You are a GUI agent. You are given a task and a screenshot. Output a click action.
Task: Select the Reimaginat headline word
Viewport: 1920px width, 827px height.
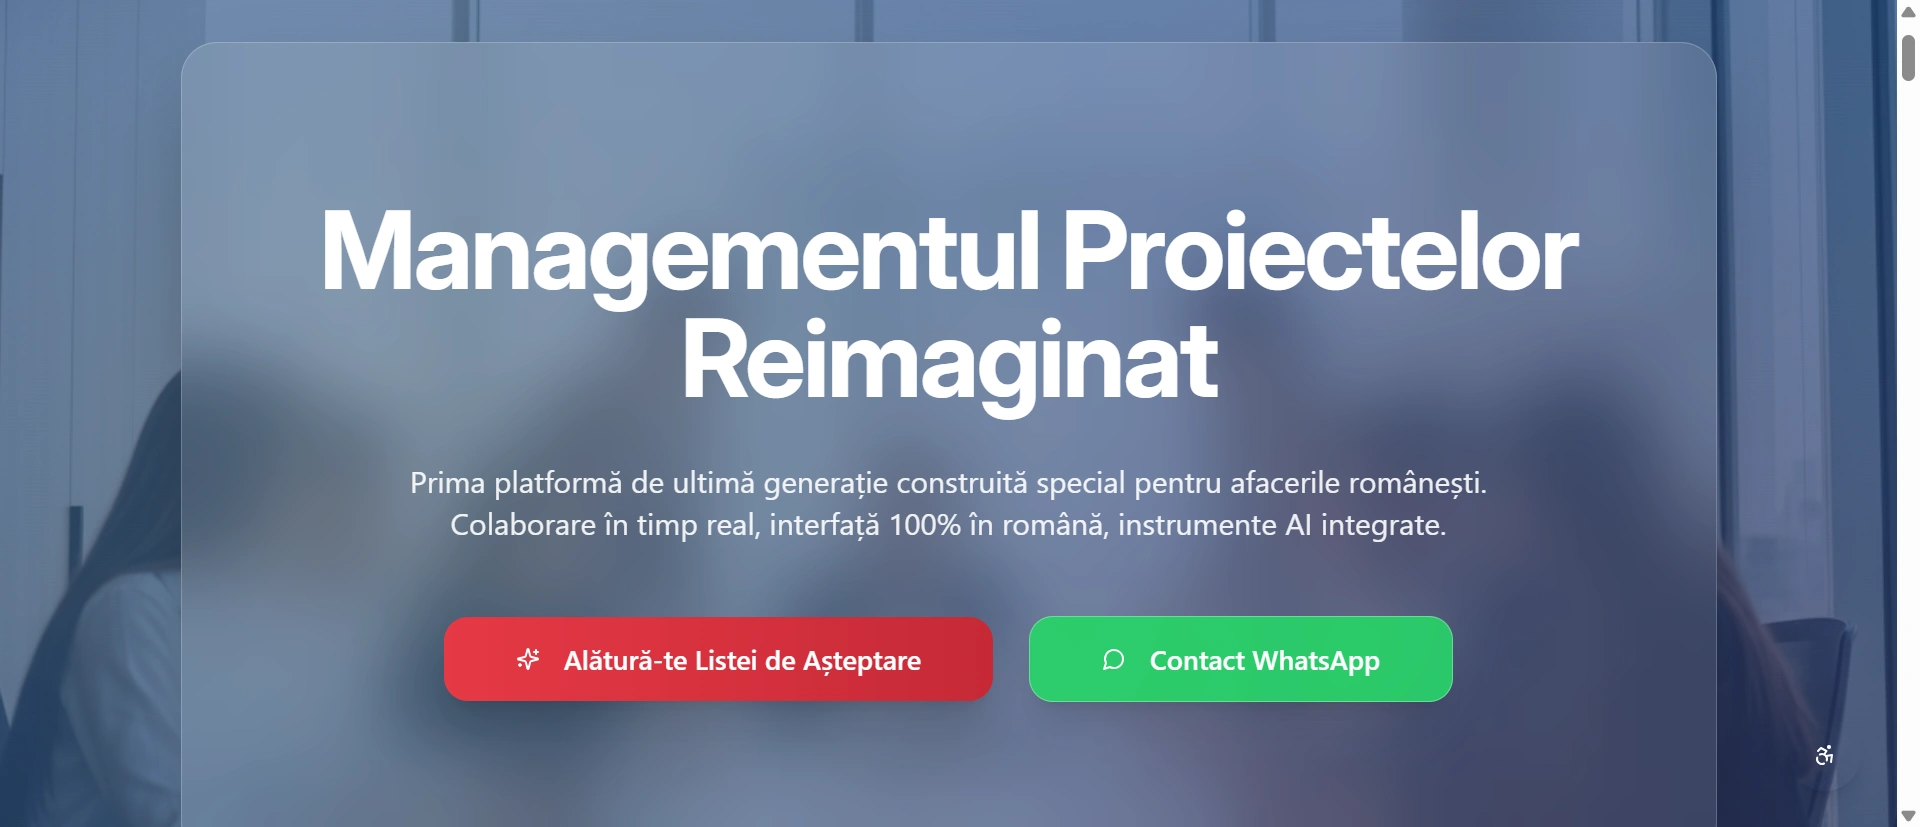tap(950, 362)
